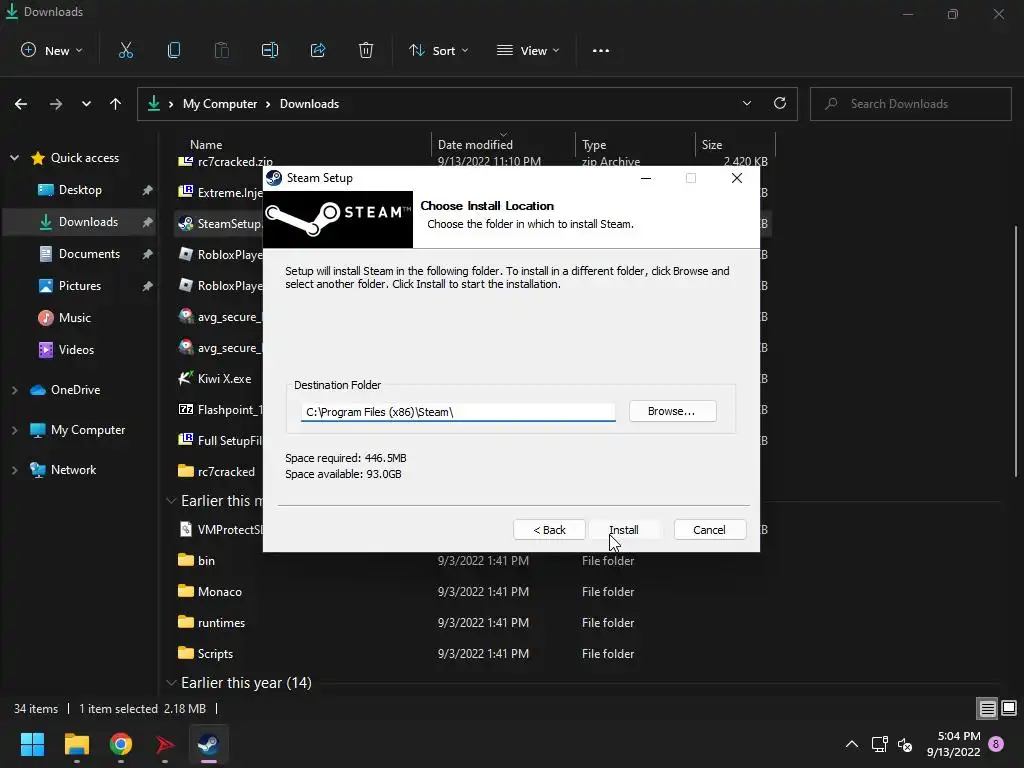Select the Extreme.Inje file row
1024x768 pixels.
click(x=219, y=193)
